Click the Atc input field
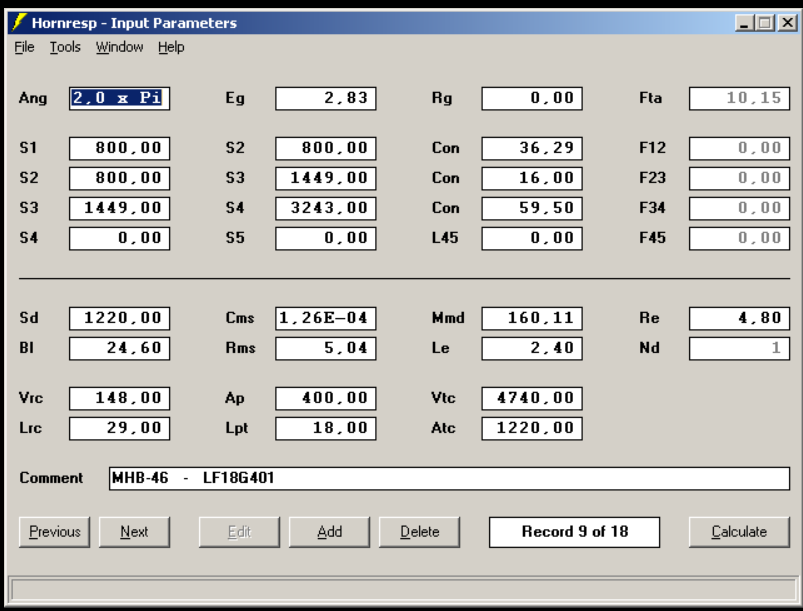The height and width of the screenshot is (611, 803). coord(532,429)
